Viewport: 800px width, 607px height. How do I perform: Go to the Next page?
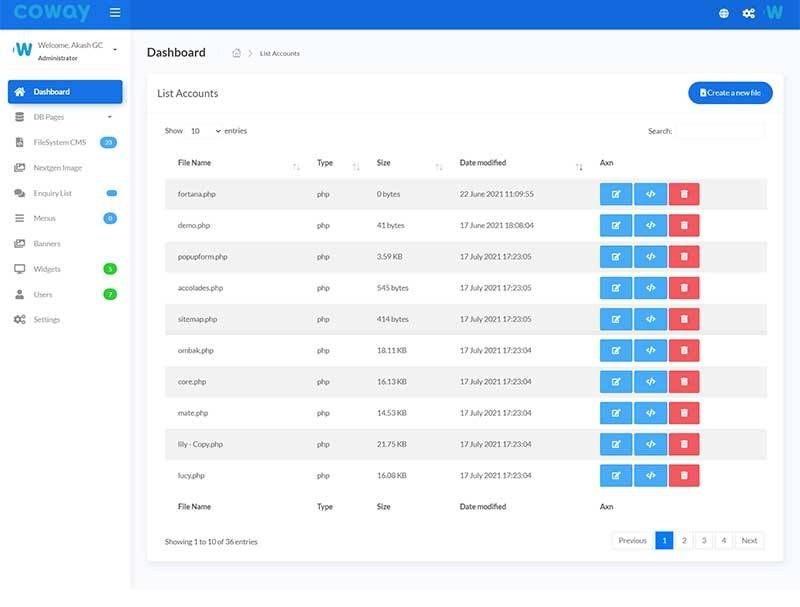tap(749, 540)
